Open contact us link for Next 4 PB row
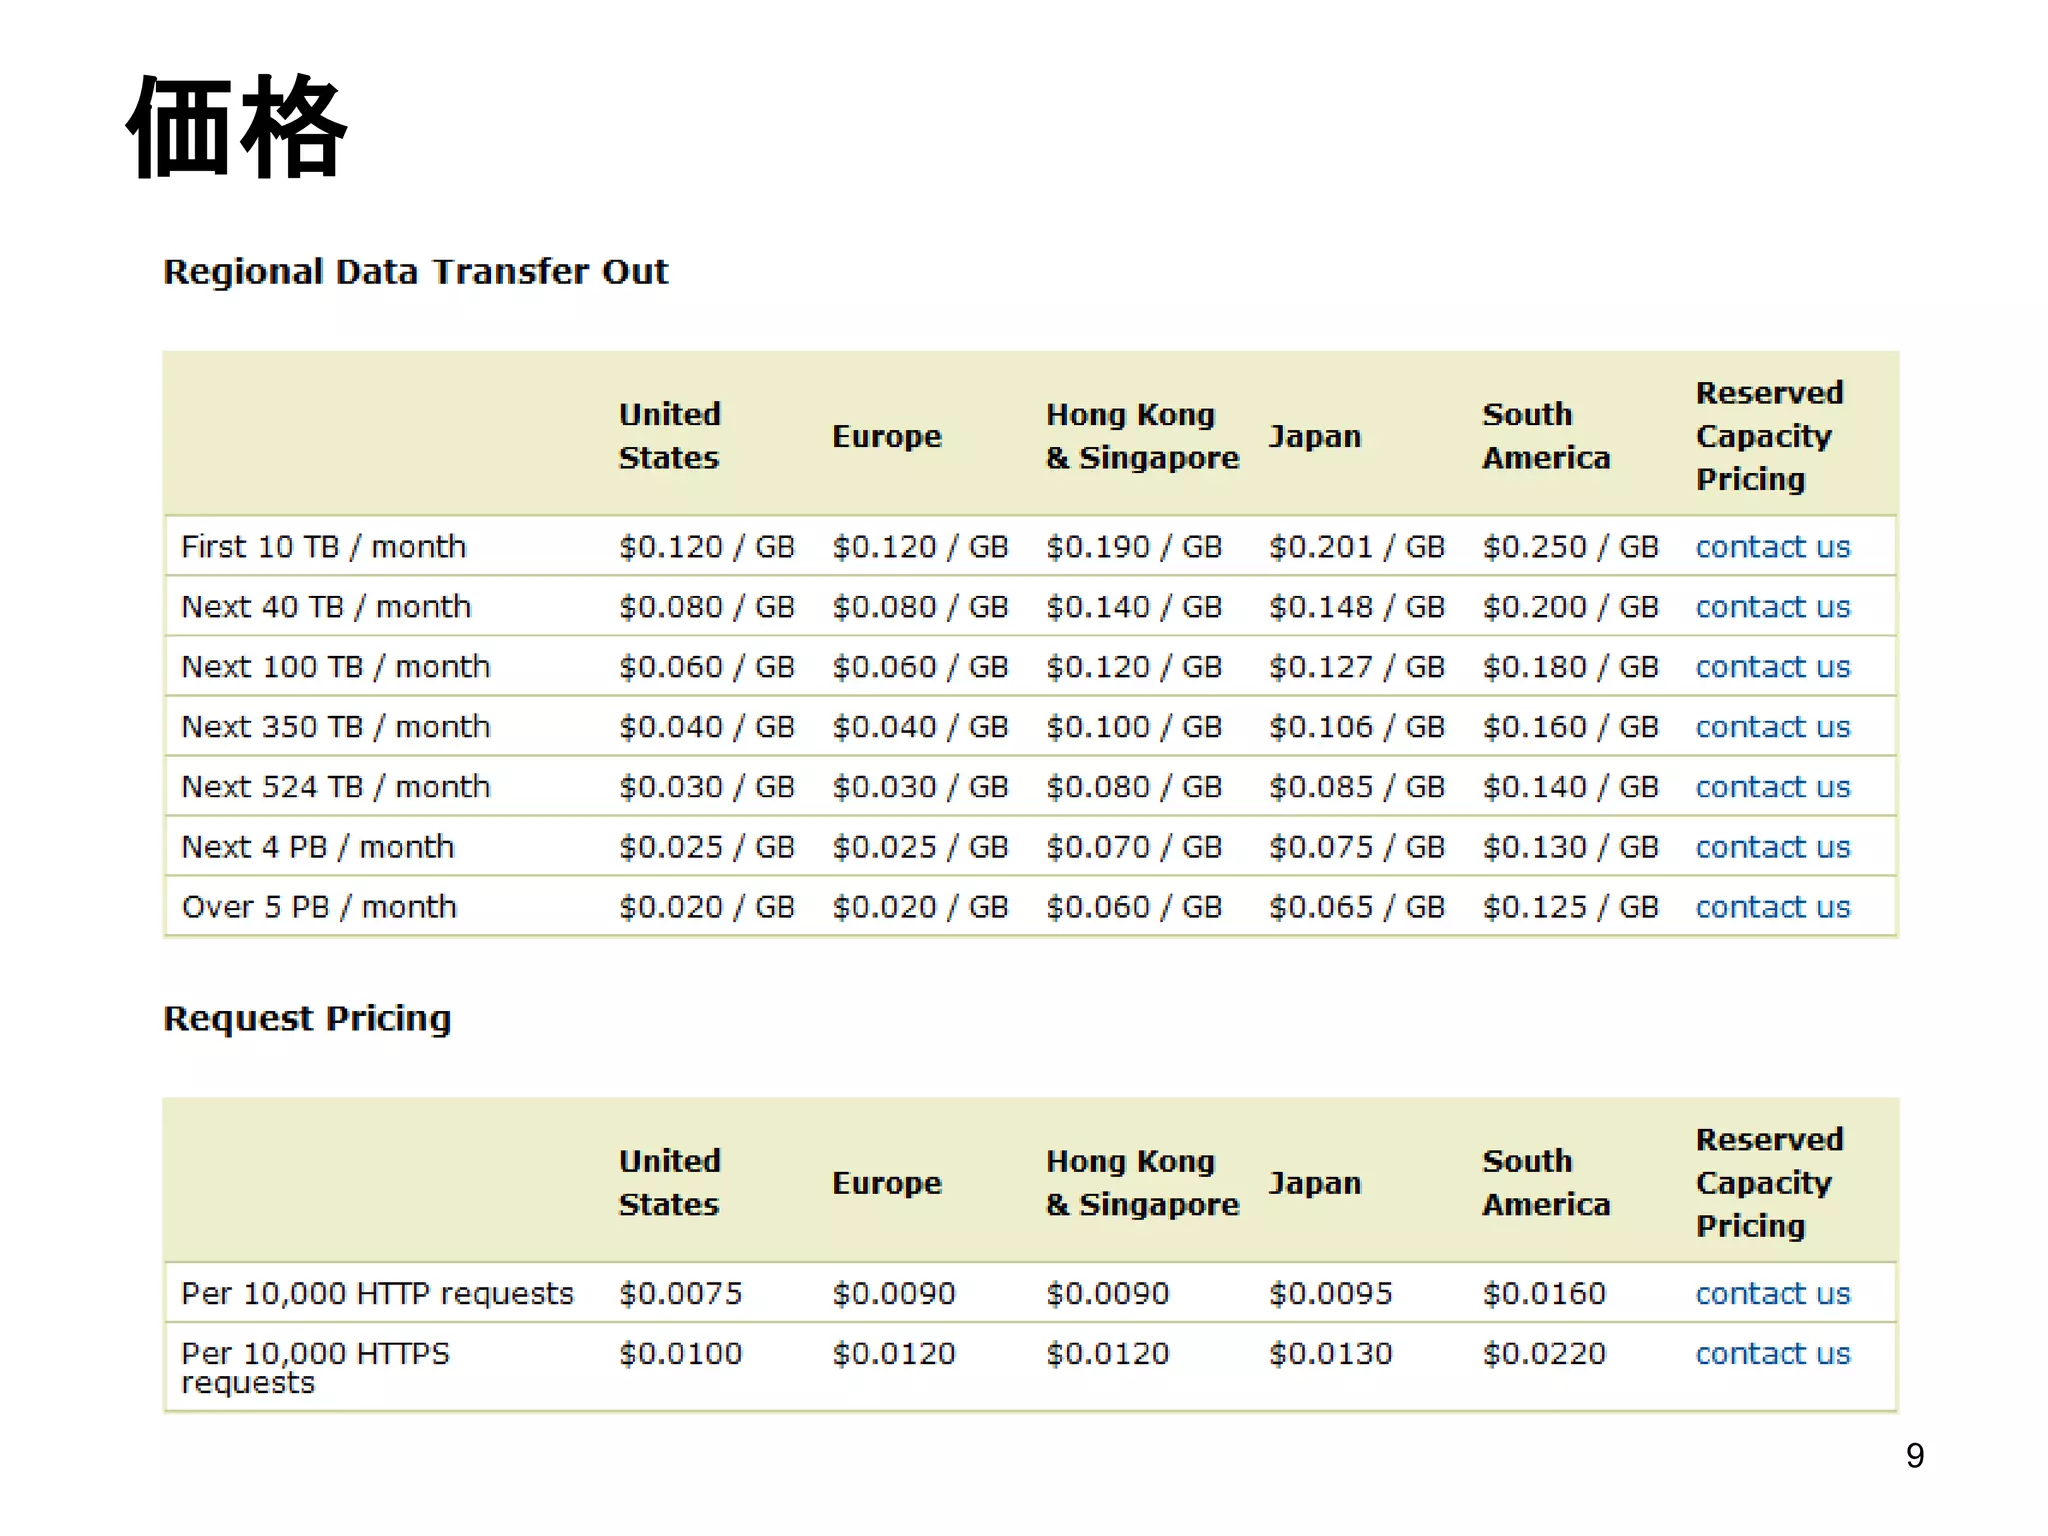The height and width of the screenshot is (1536, 2048). [1772, 847]
